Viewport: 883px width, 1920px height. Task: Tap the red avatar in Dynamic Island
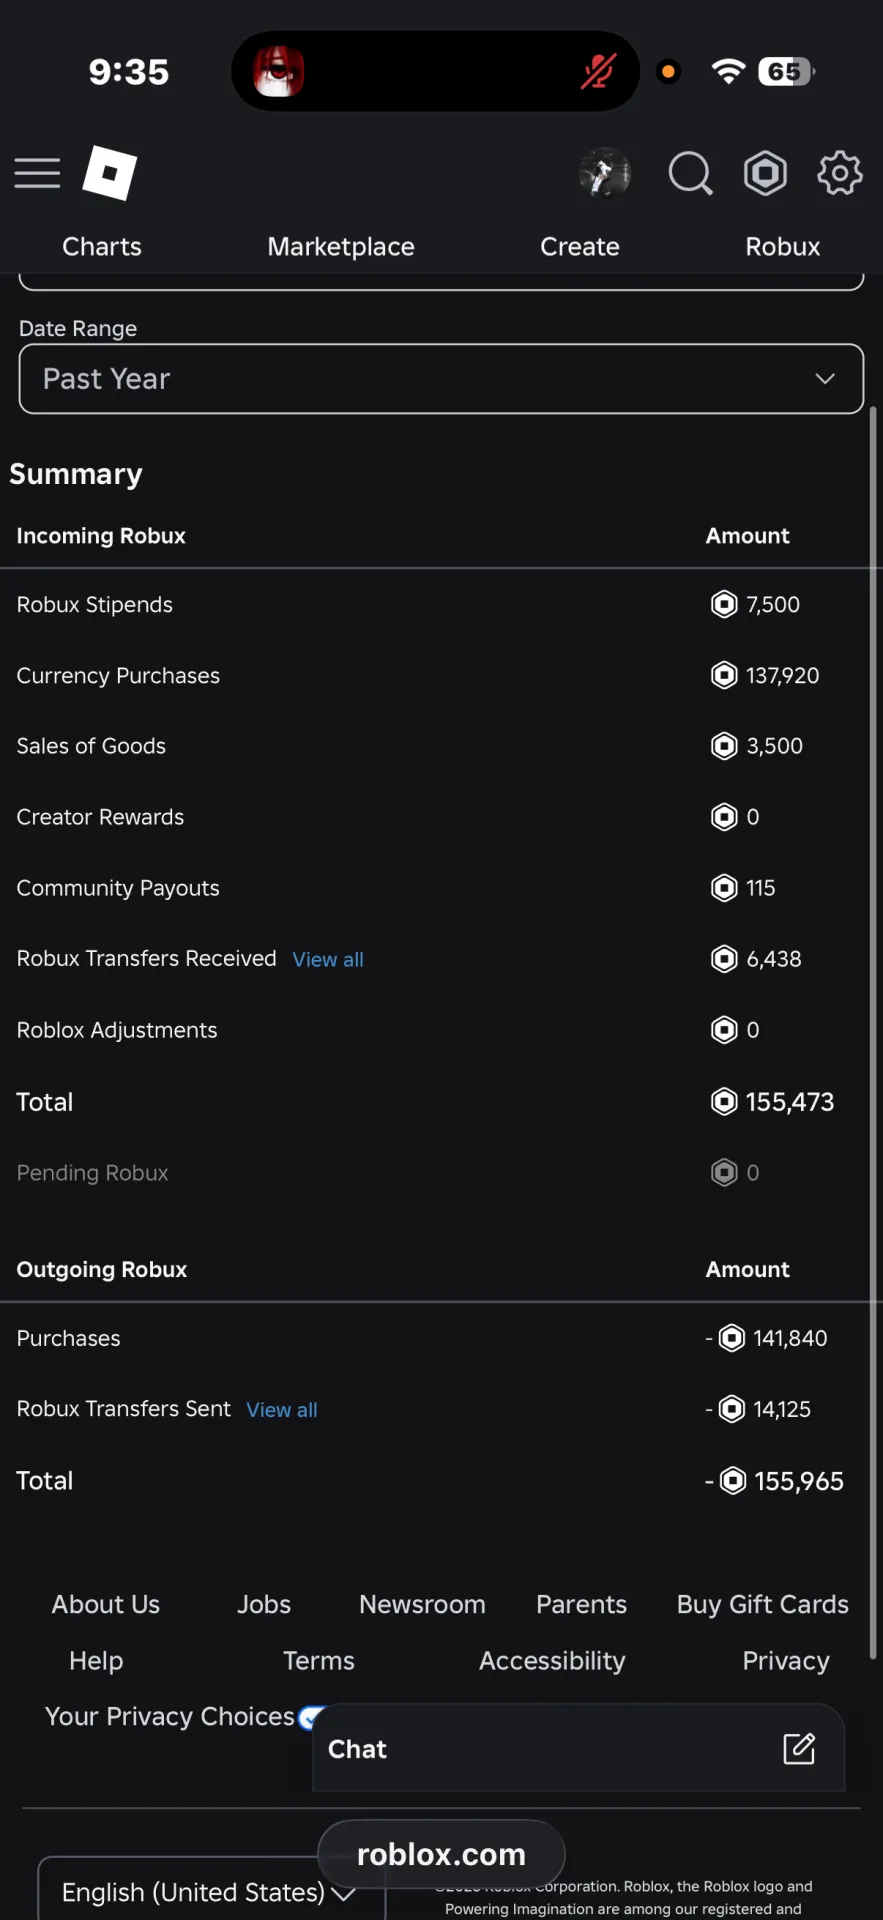click(278, 71)
